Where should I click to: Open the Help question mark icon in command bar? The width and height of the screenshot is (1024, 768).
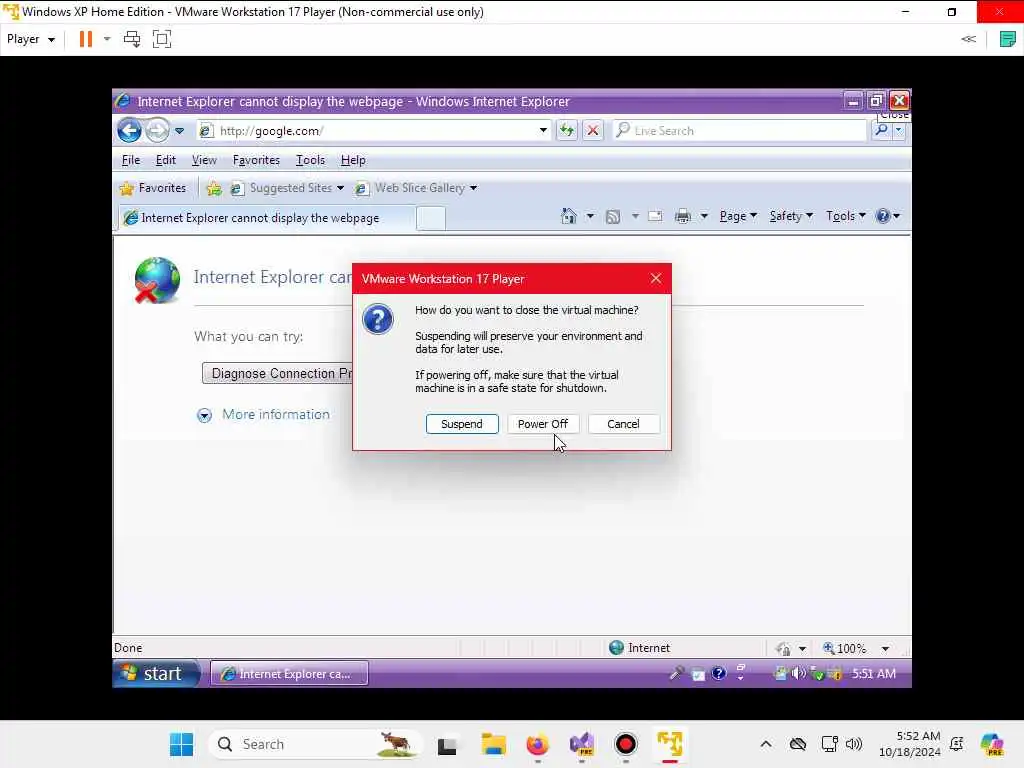[888, 216]
